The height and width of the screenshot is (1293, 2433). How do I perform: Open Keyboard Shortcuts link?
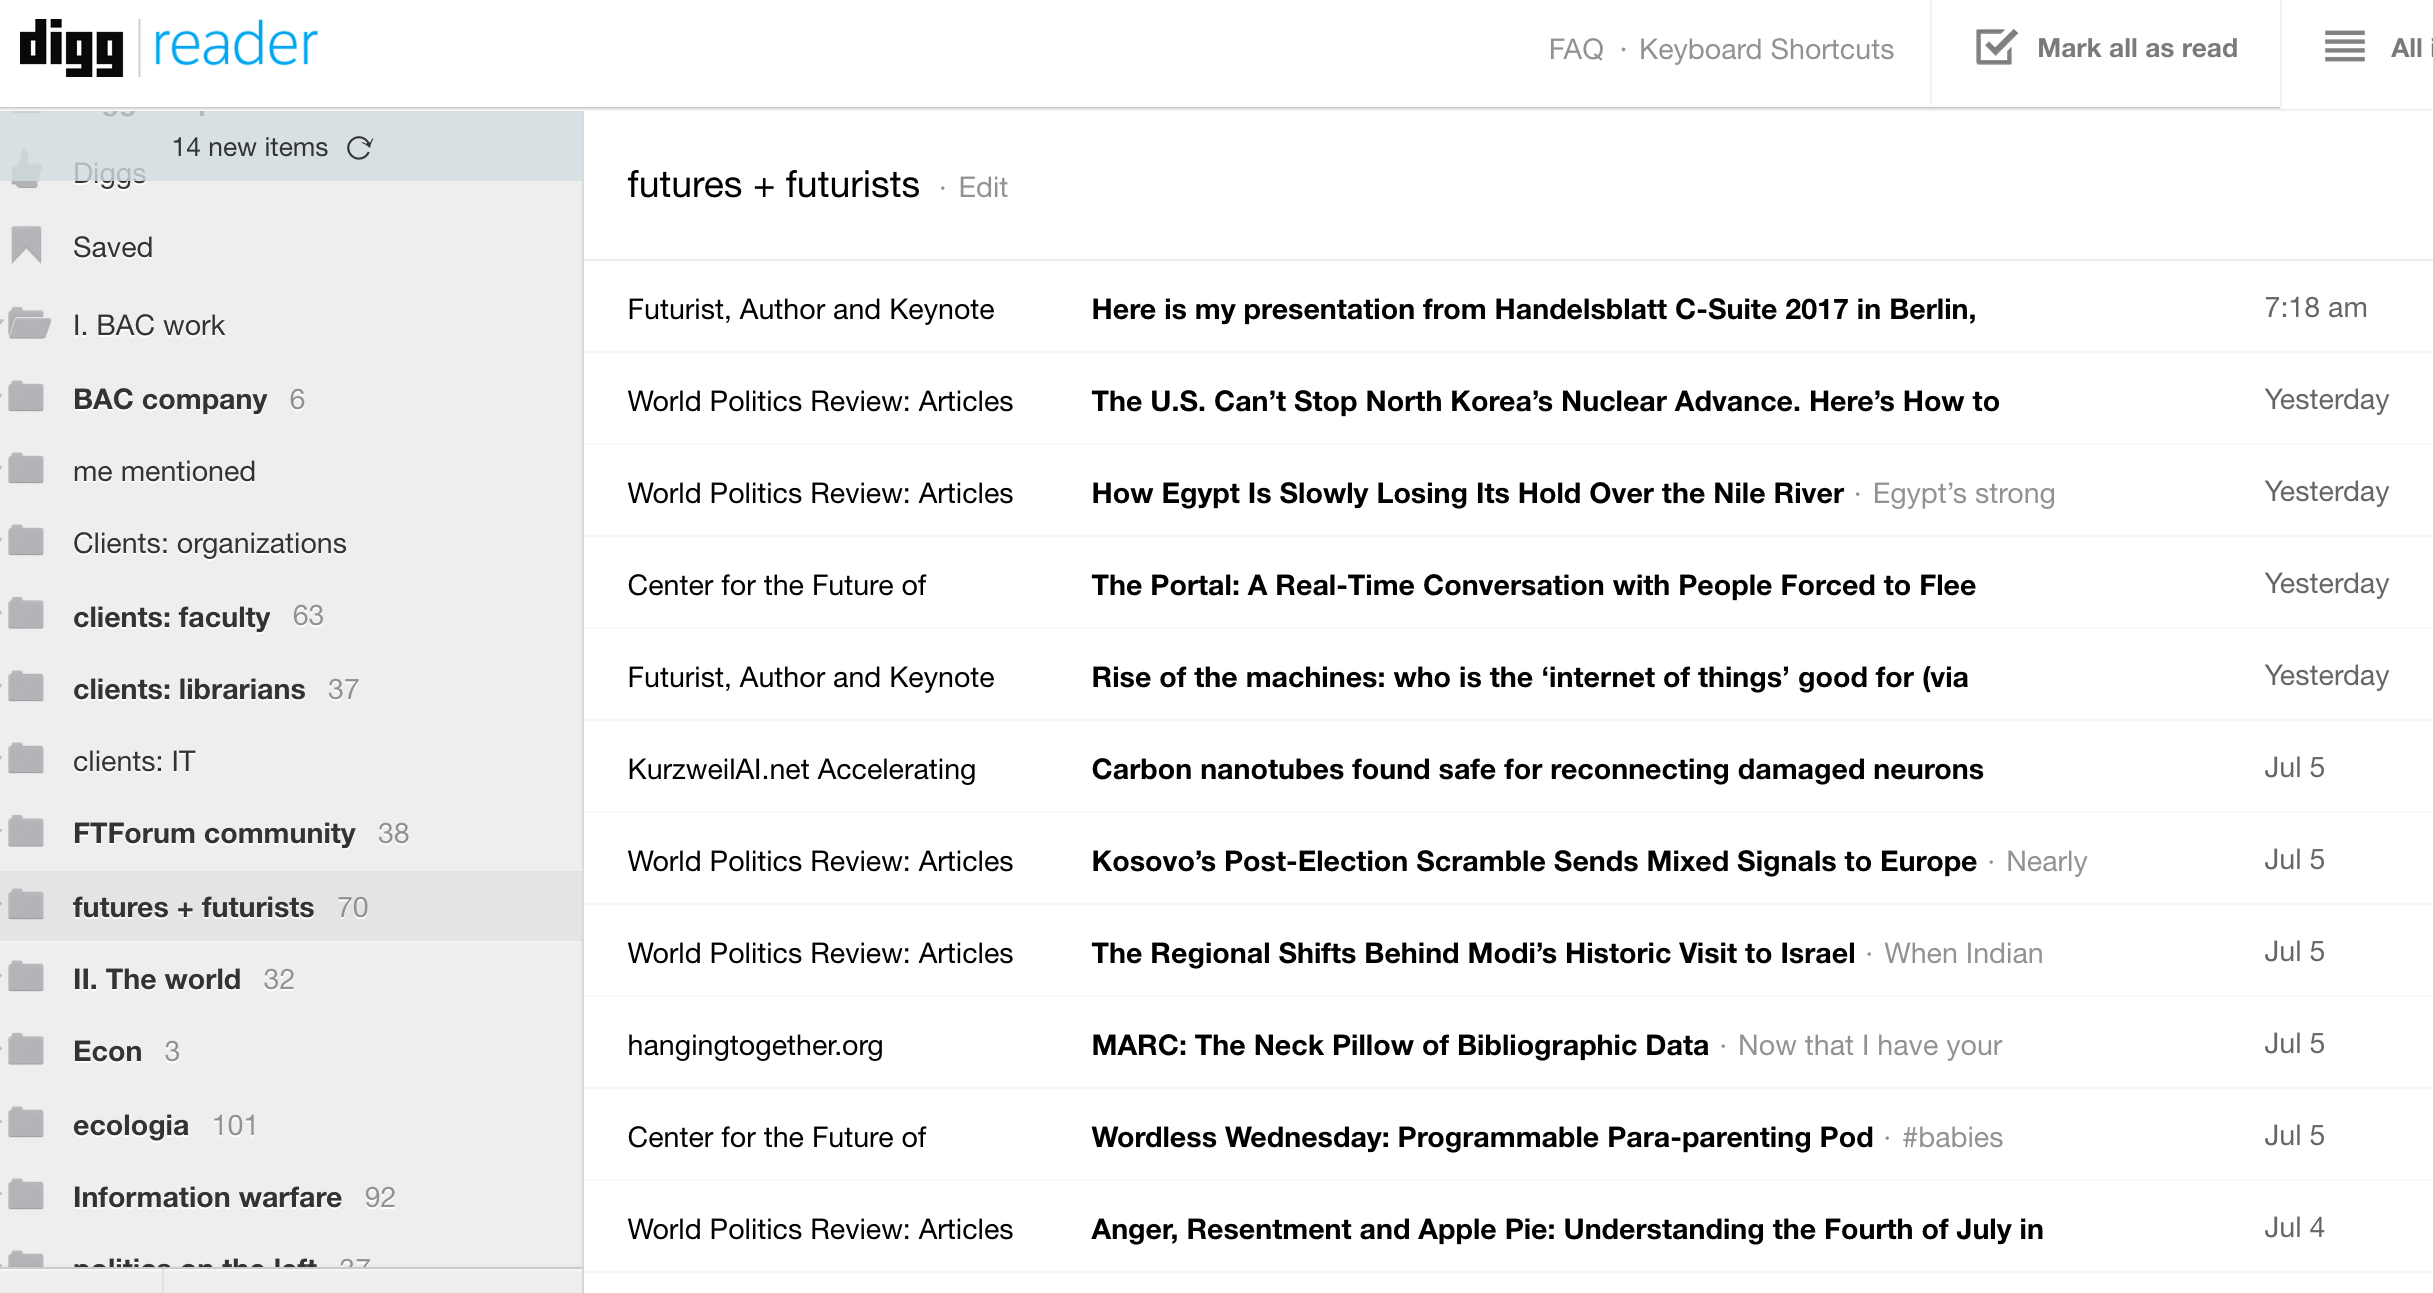pos(1766,49)
